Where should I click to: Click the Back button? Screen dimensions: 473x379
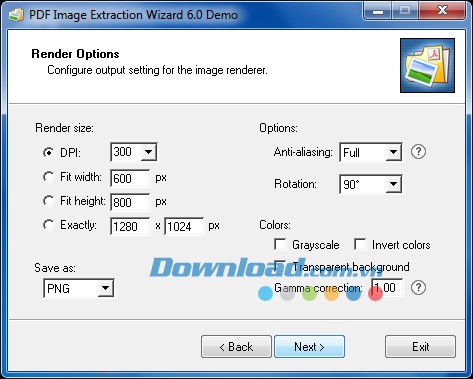pyautogui.click(x=236, y=347)
